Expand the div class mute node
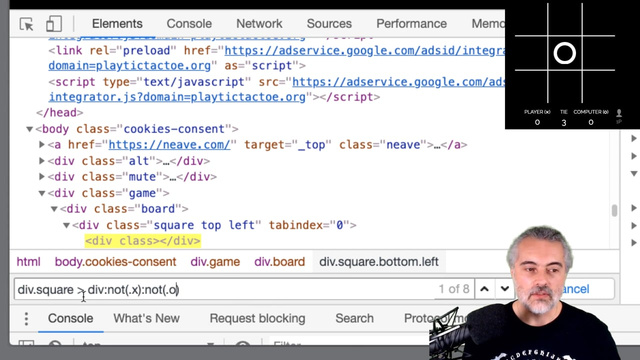Viewport: 640px width, 360px height. click(42, 177)
